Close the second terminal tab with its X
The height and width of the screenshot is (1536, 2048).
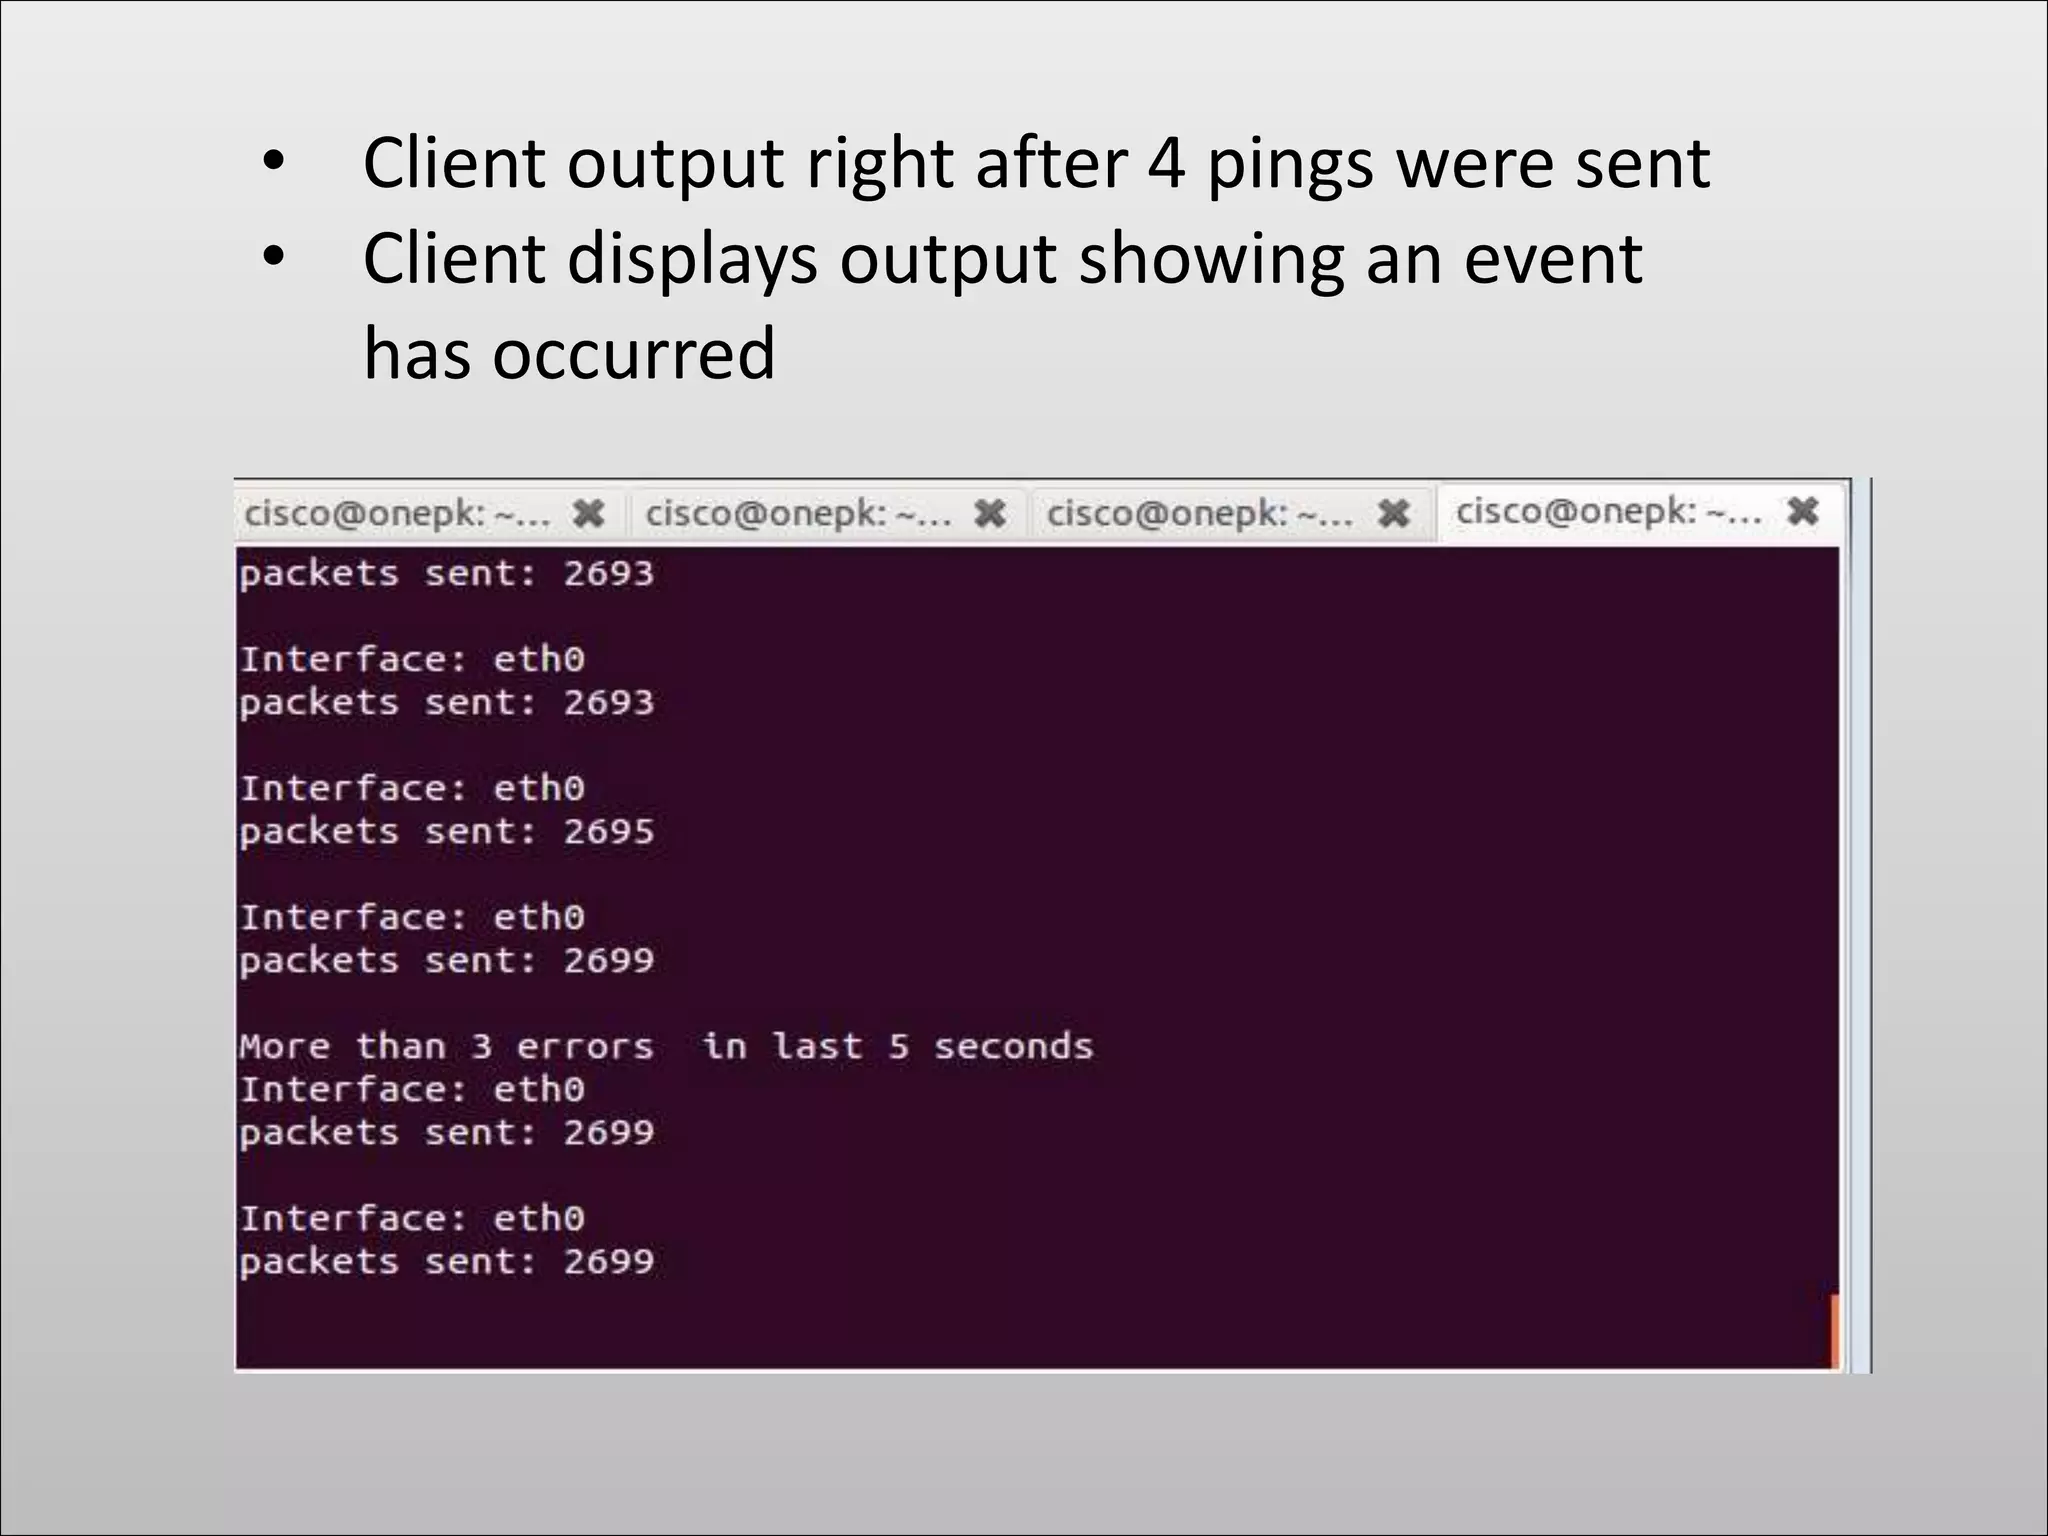990,514
